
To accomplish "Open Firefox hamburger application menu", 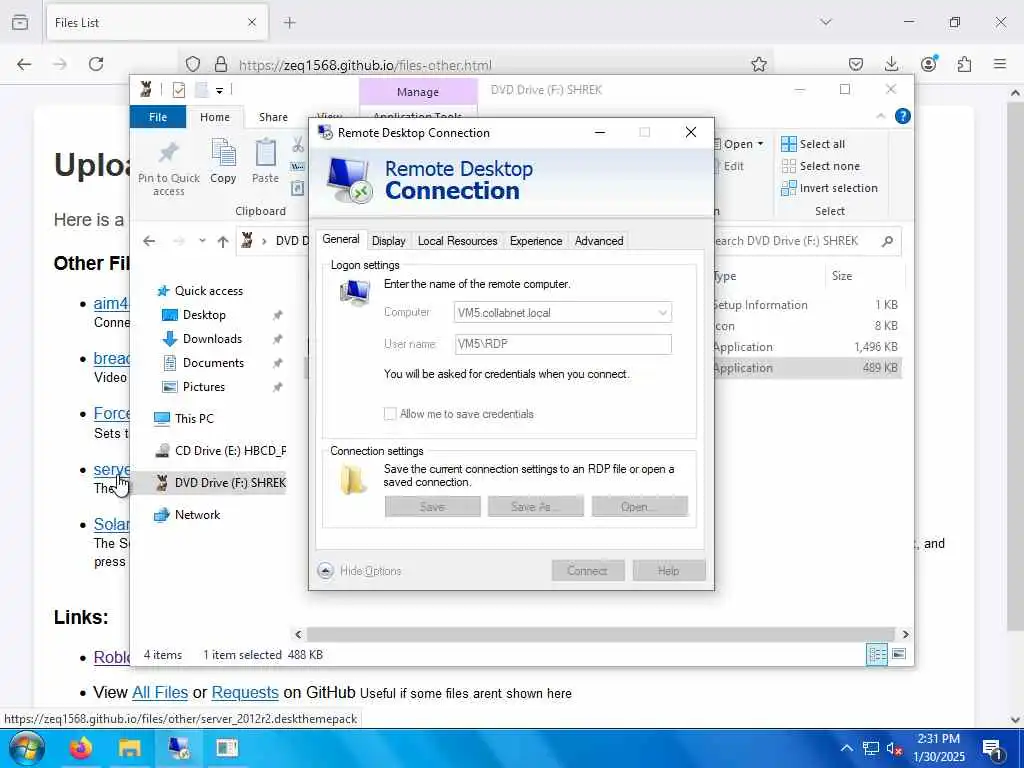I will [1000, 64].
